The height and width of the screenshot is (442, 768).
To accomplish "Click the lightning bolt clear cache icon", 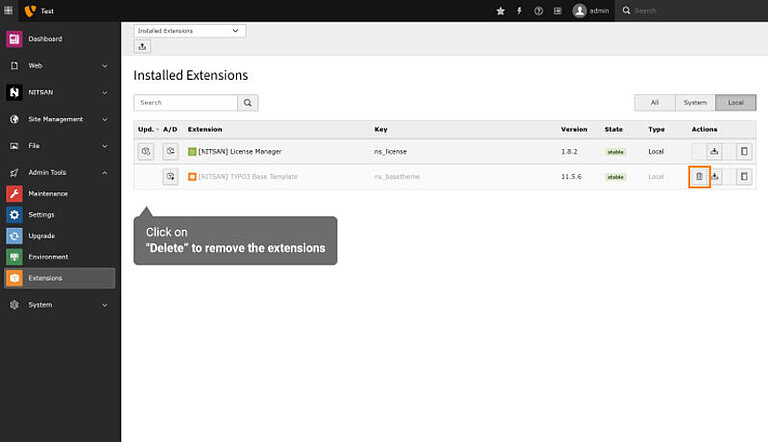I will 518,10.
